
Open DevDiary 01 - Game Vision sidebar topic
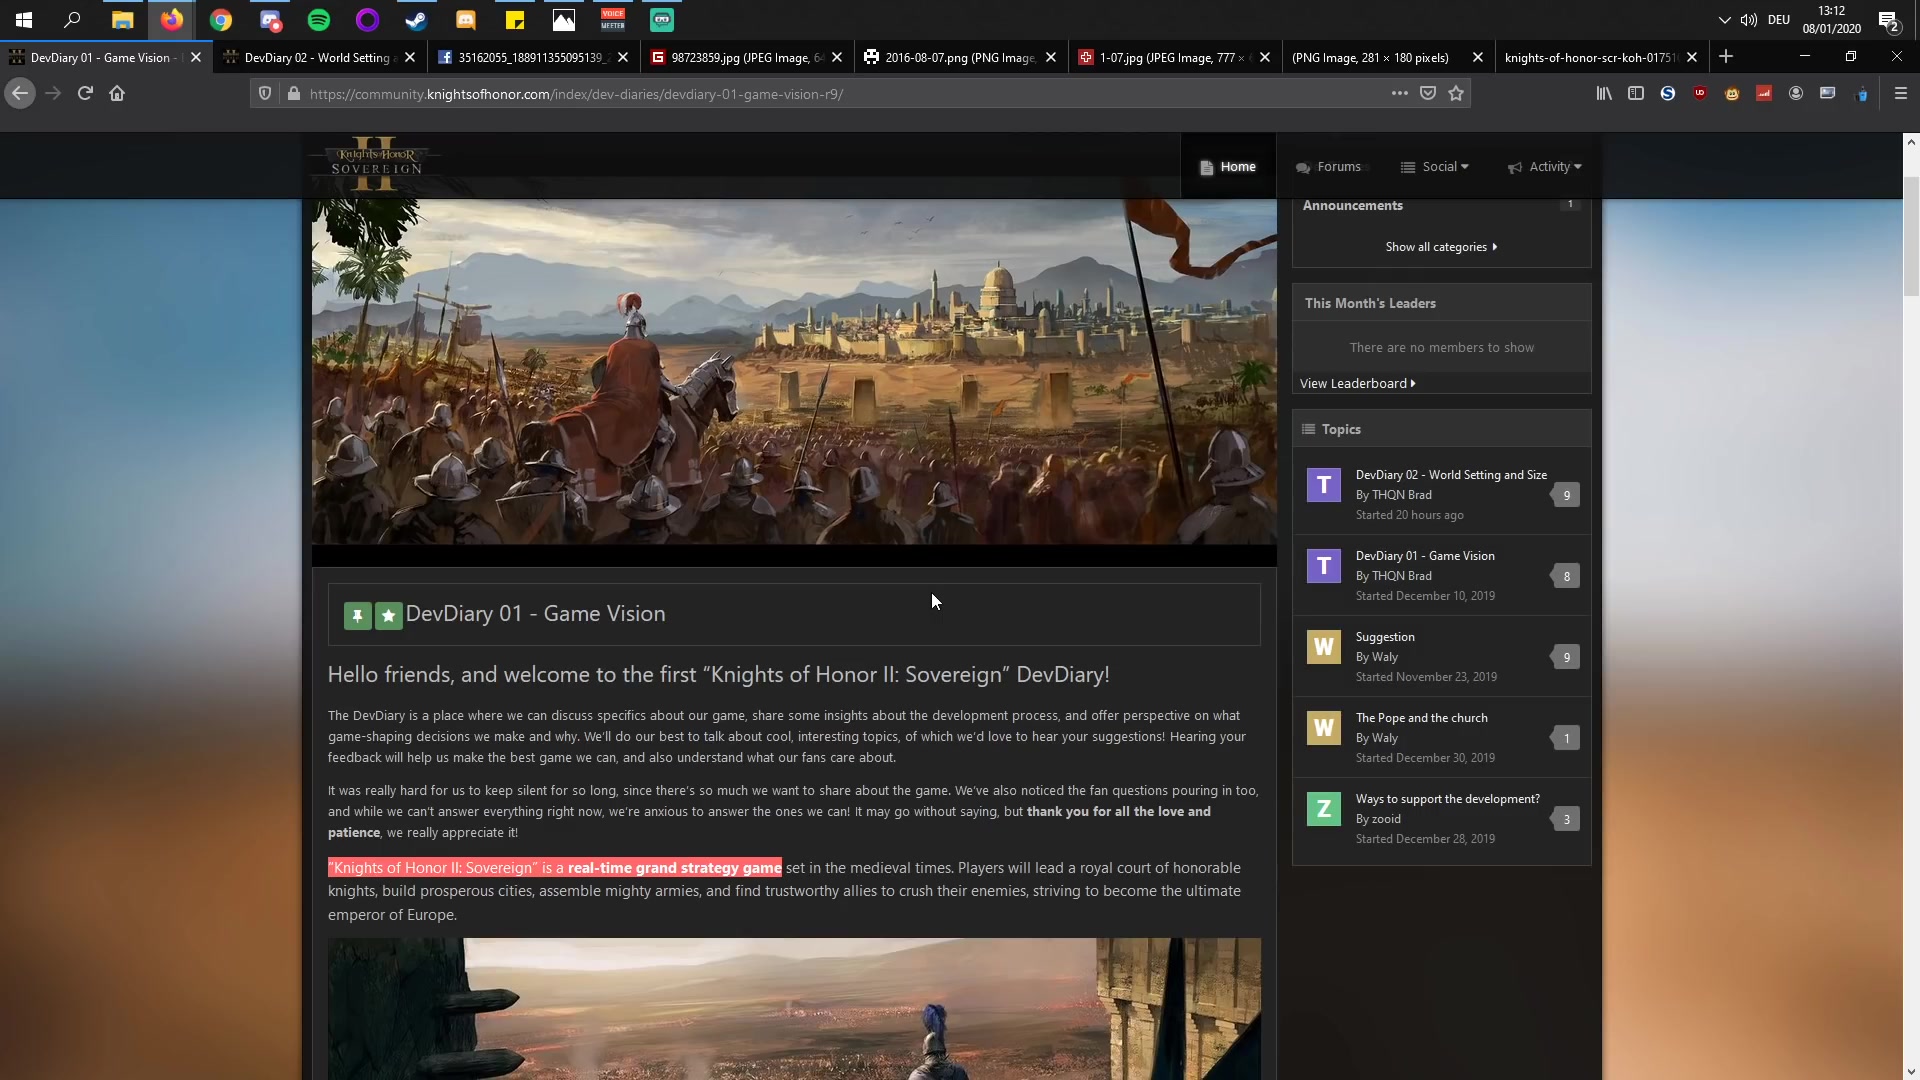coord(1425,556)
